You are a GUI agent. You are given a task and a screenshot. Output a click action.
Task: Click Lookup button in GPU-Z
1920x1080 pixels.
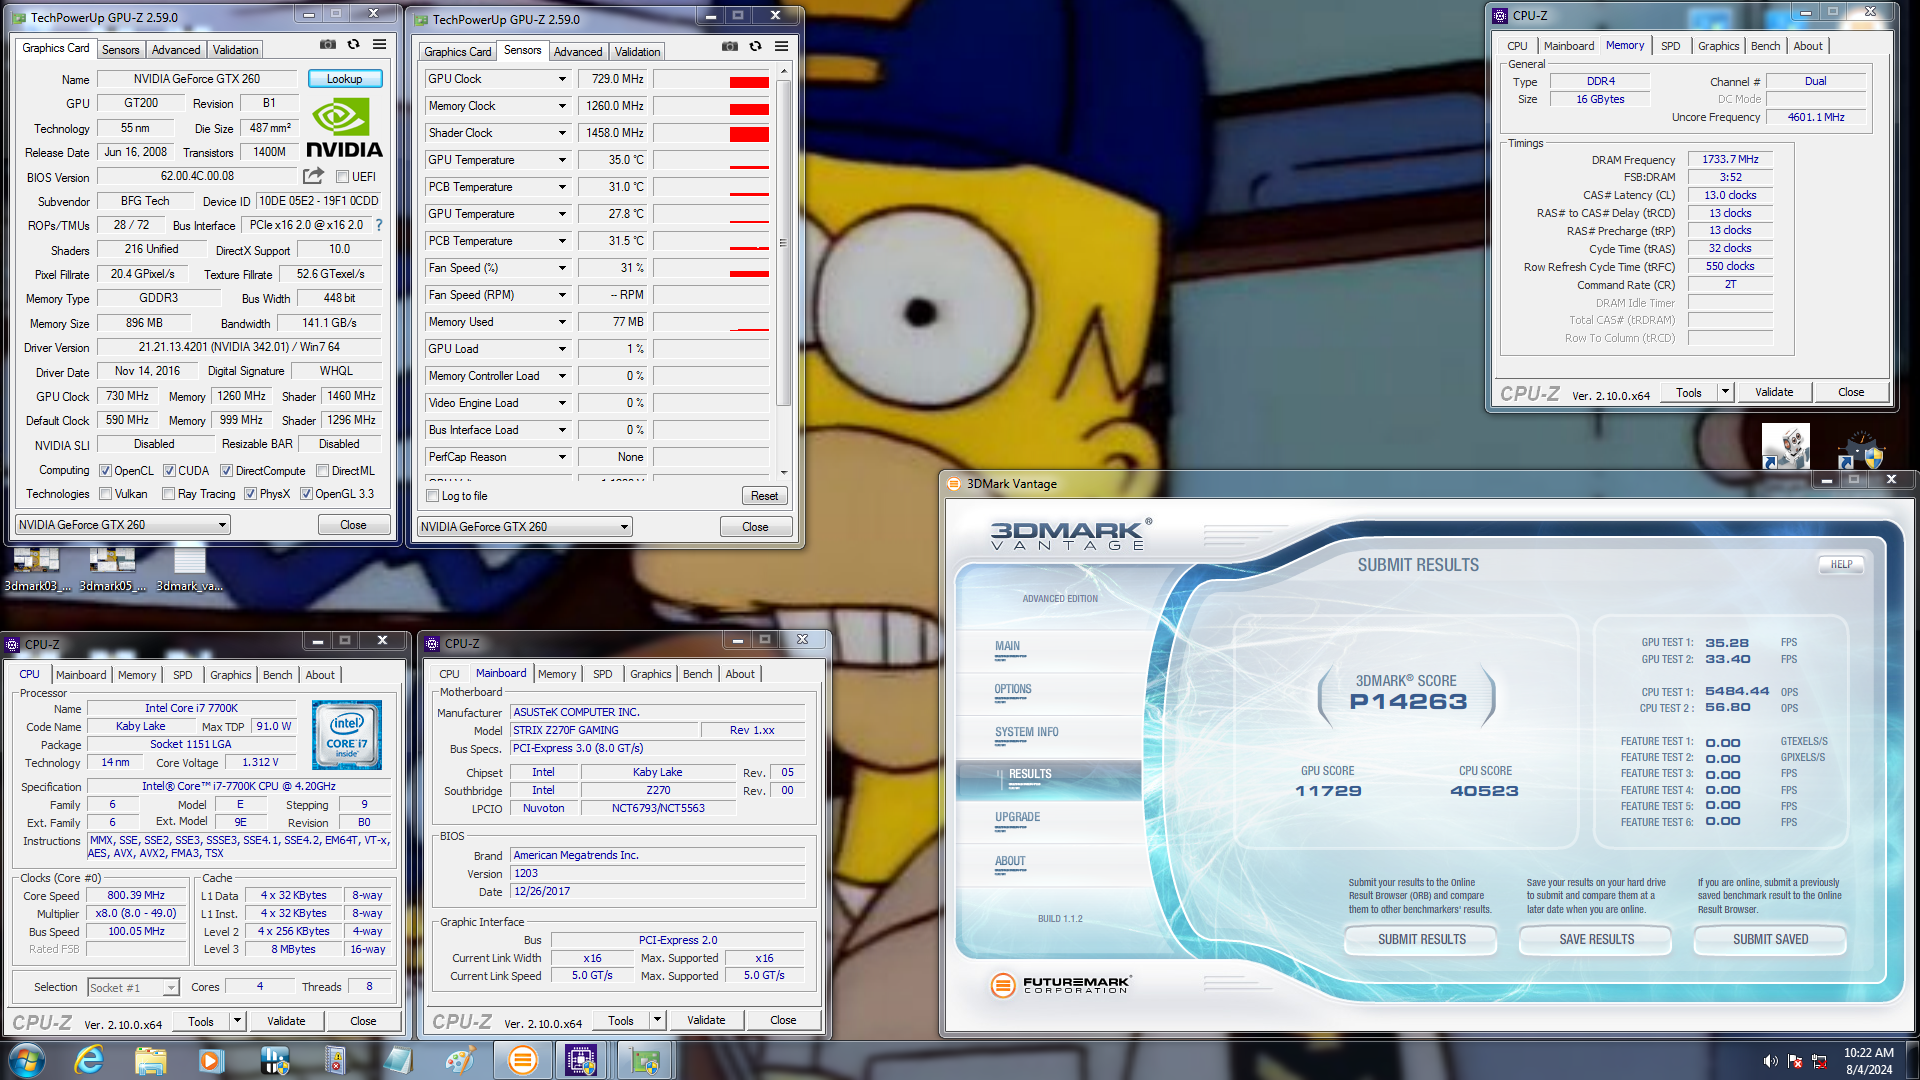(x=344, y=79)
